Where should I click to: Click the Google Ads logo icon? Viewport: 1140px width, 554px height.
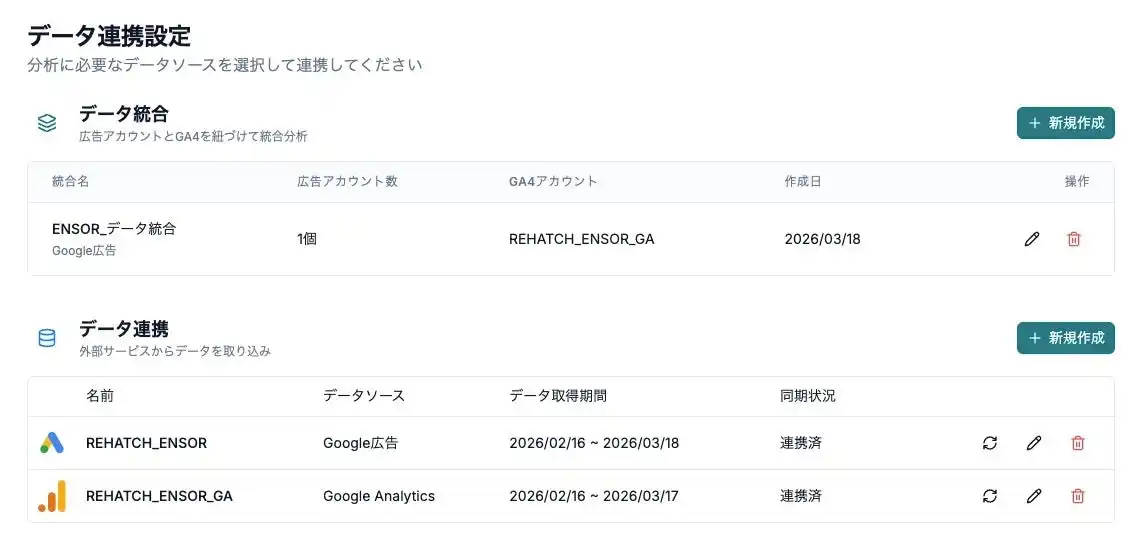tap(52, 443)
